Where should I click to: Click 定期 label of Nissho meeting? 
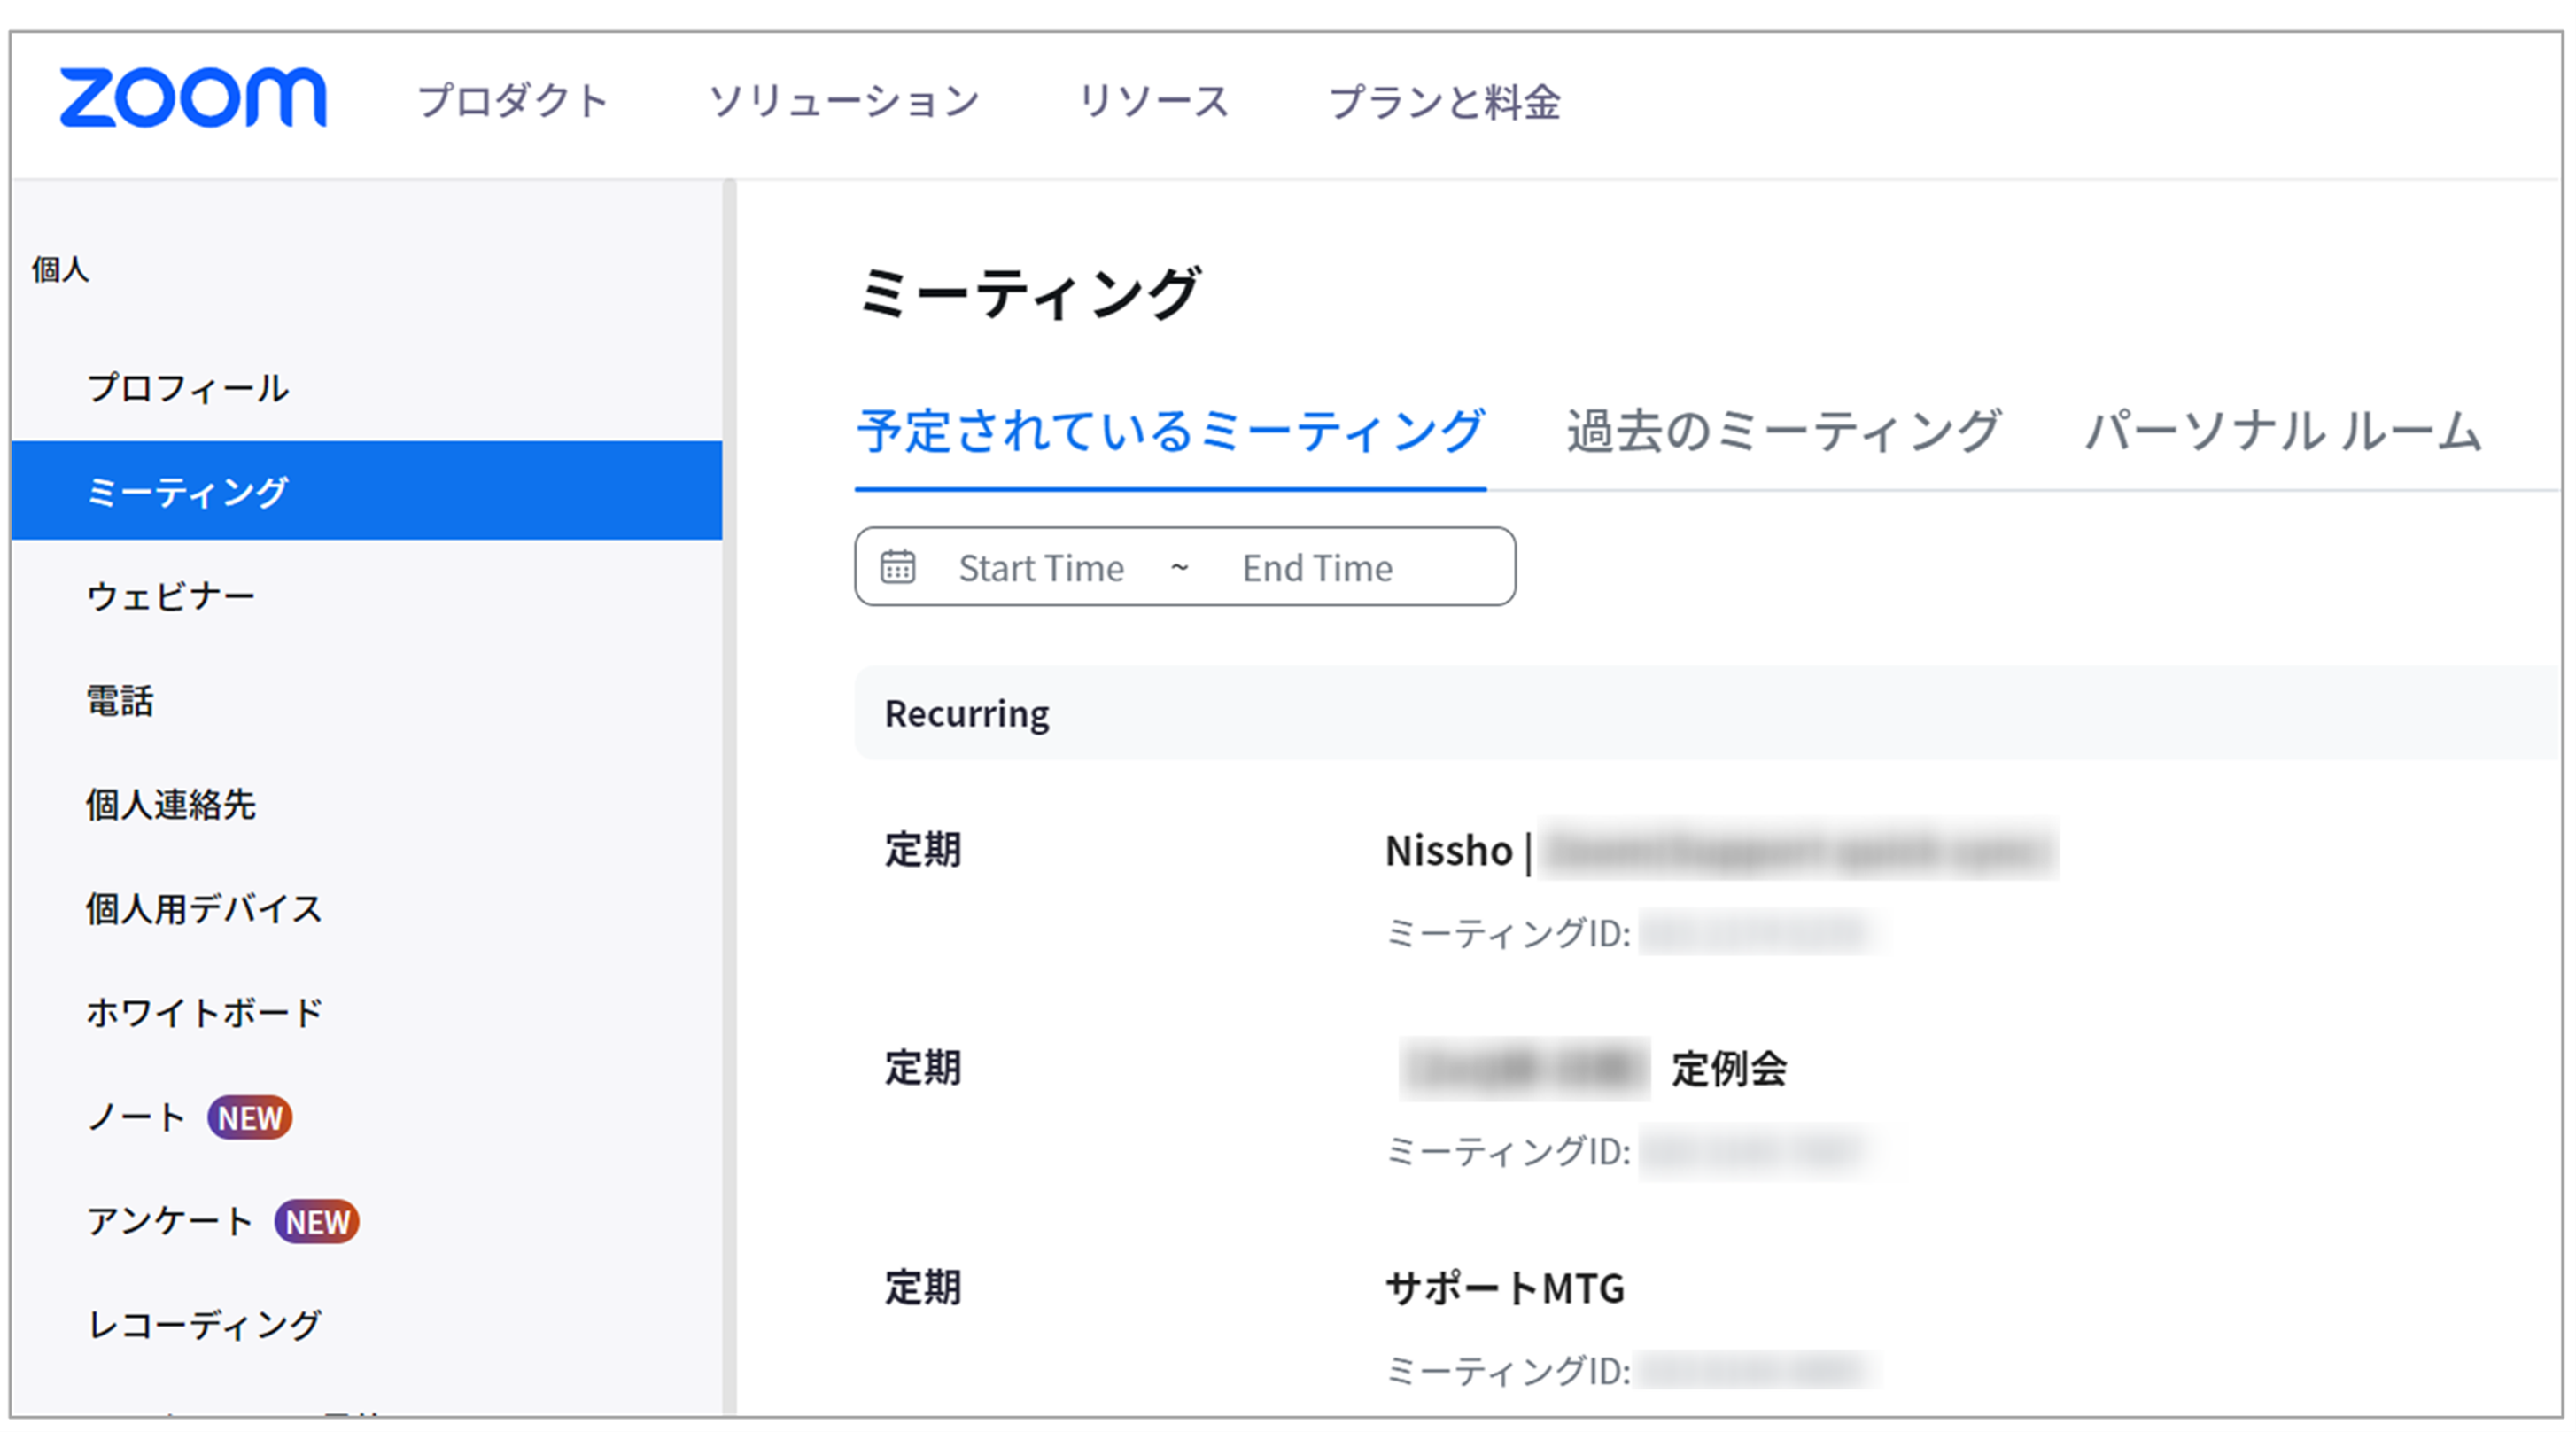click(923, 851)
